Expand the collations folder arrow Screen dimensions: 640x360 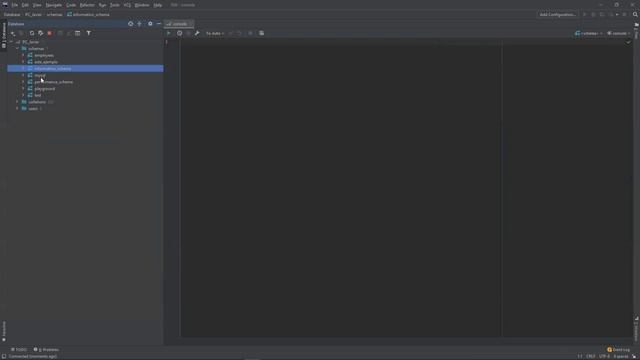[17, 102]
